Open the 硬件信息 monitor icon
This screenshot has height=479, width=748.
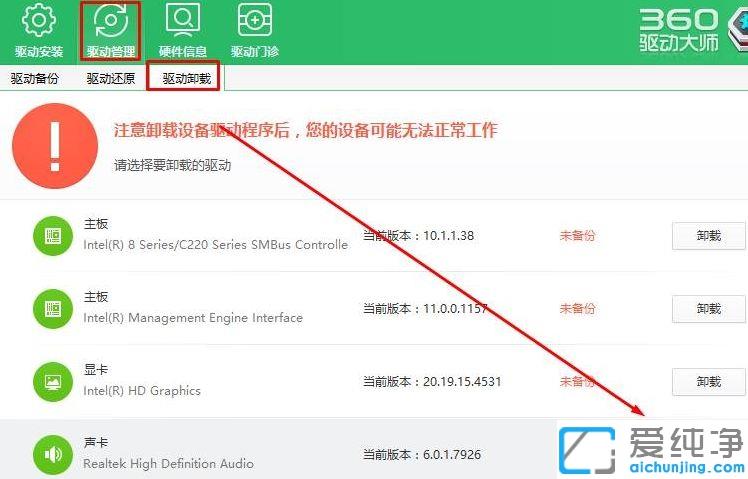point(183,21)
